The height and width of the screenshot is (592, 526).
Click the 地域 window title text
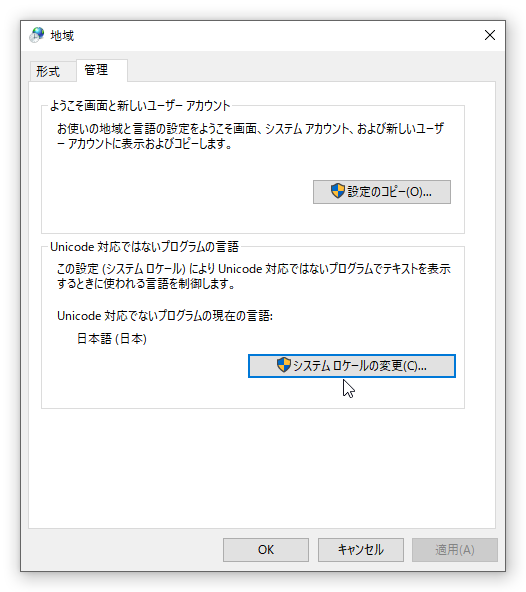62,36
